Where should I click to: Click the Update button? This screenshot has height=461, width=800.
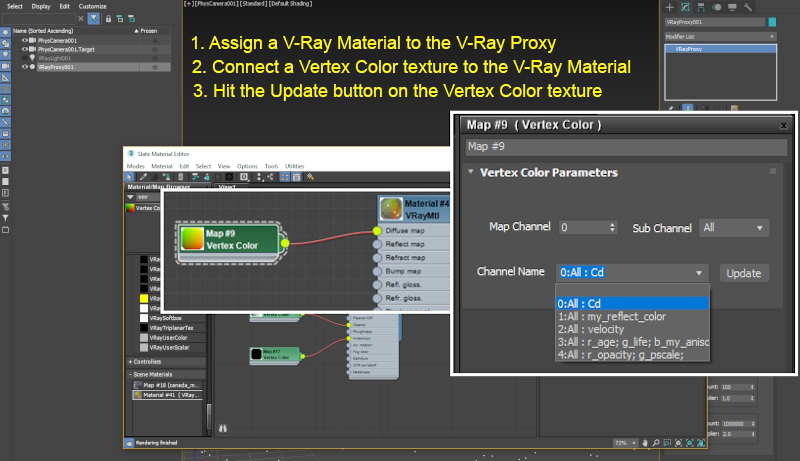pyautogui.click(x=743, y=273)
